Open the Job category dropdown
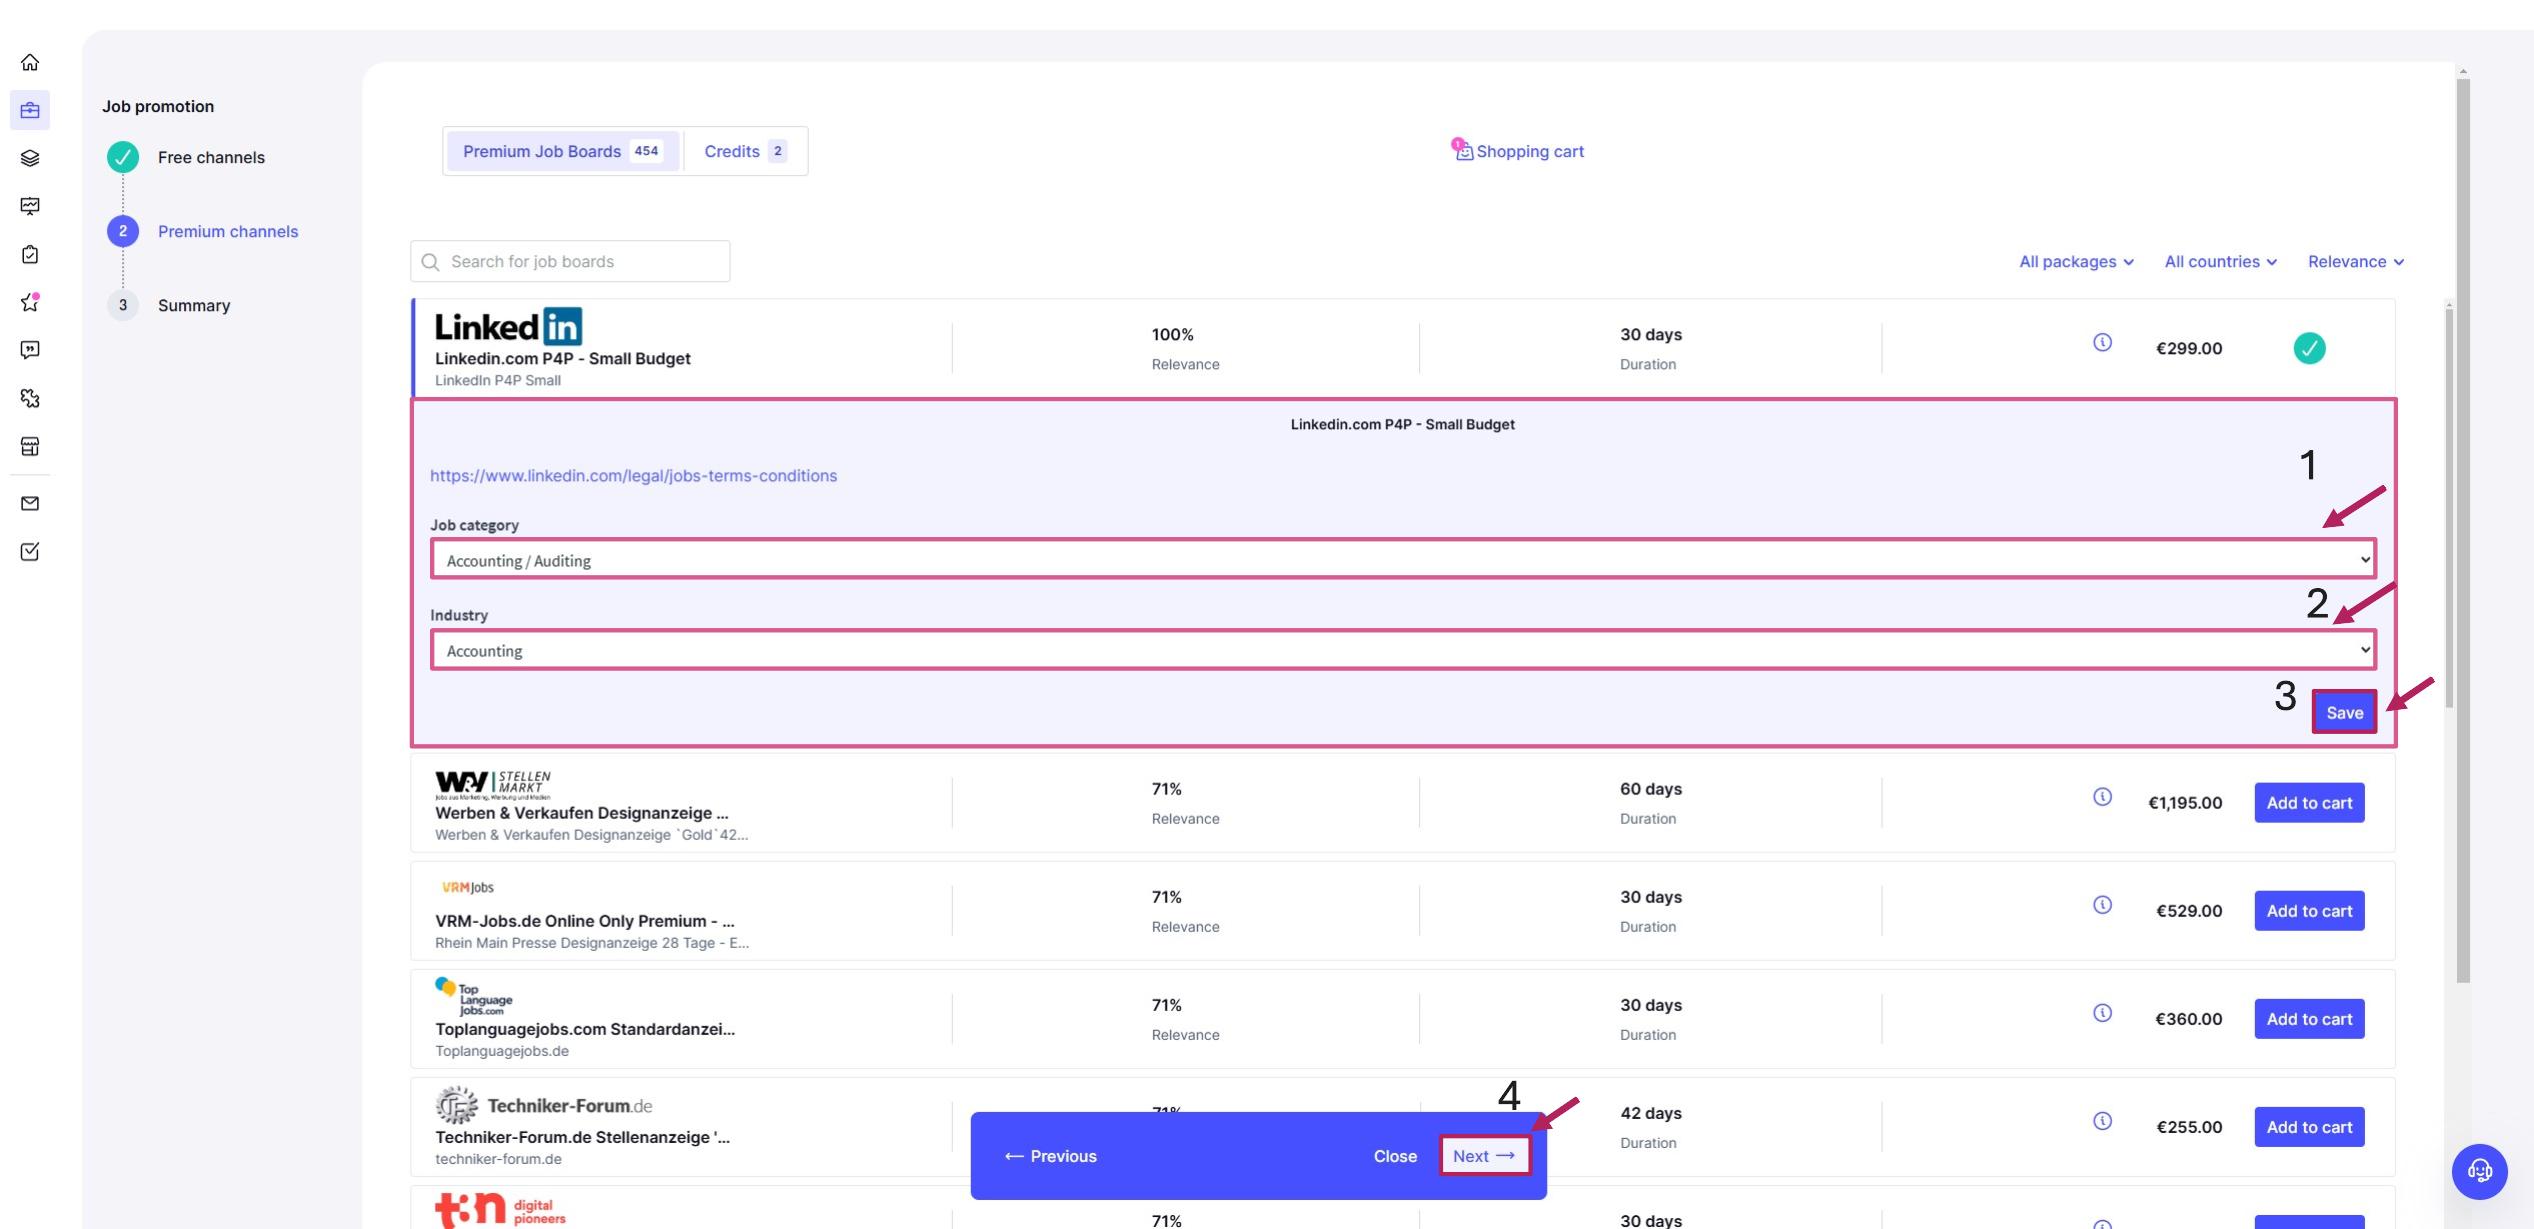This screenshot has height=1229, width=2534. pos(1403,559)
